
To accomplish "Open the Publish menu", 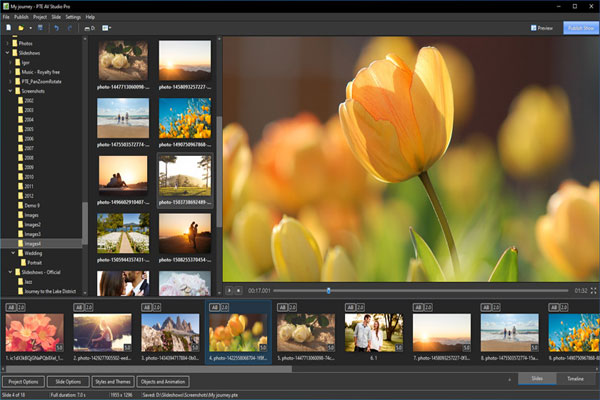I will [x=21, y=17].
